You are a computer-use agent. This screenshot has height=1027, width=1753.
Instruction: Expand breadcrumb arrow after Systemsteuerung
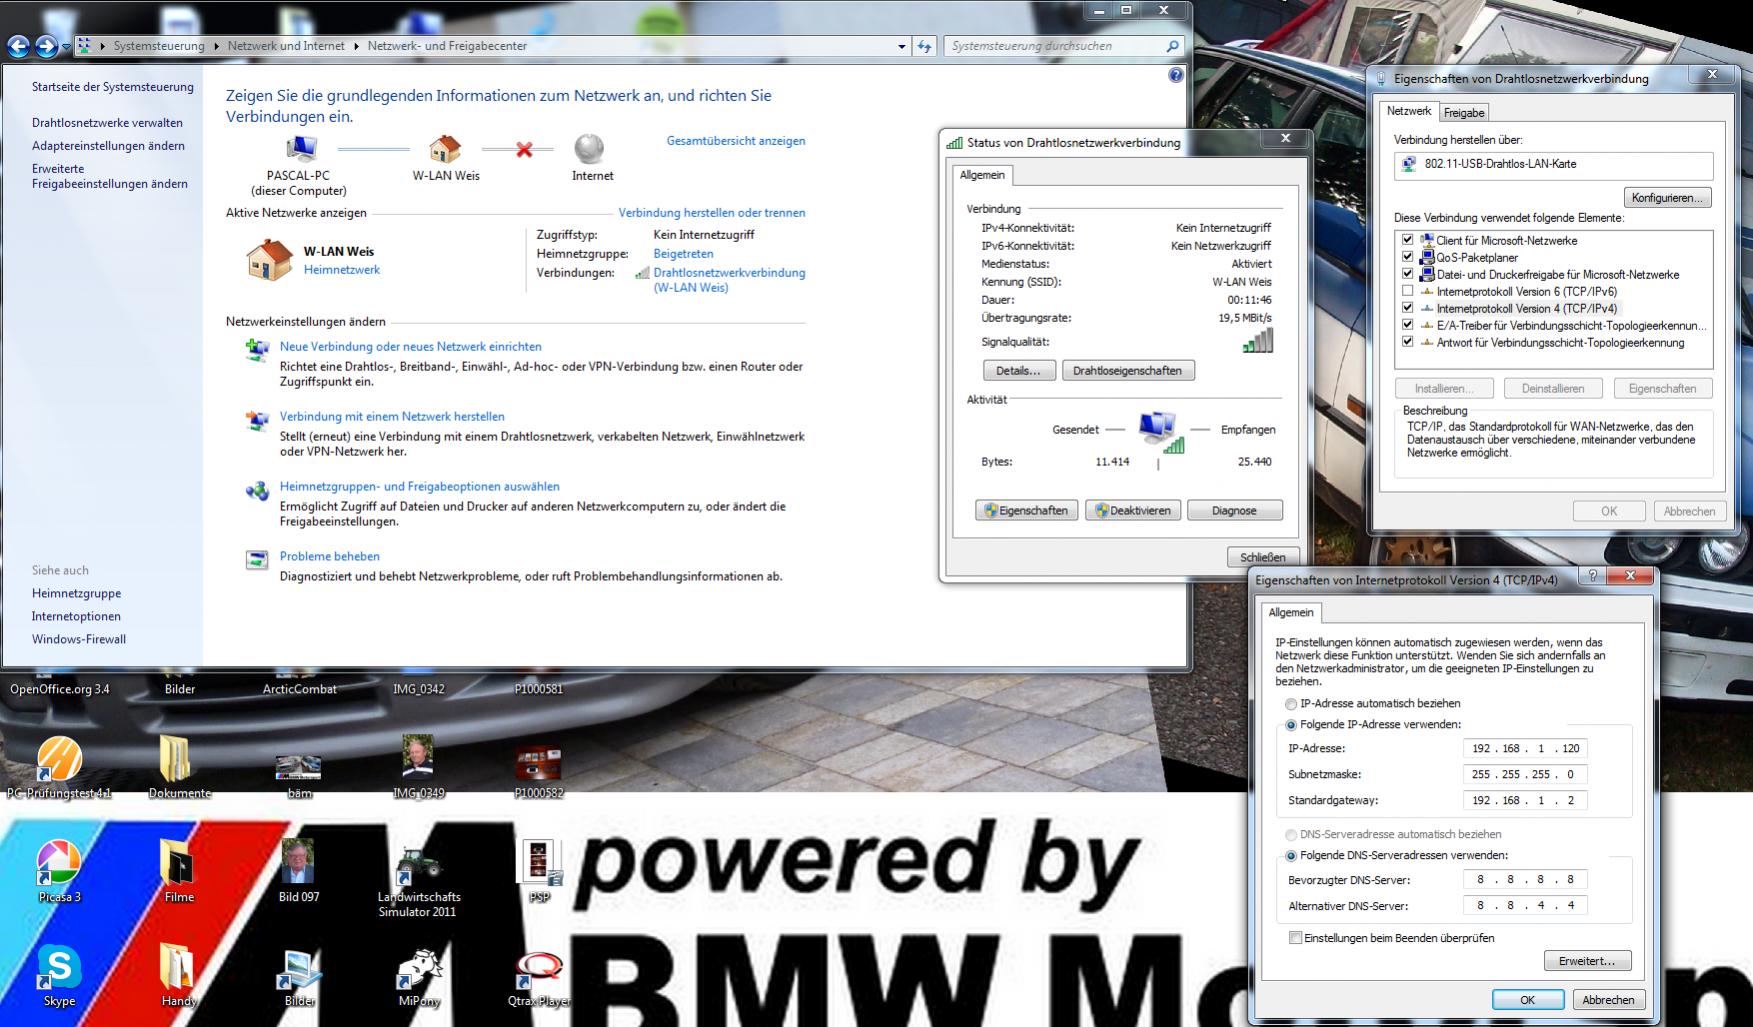click(x=215, y=46)
